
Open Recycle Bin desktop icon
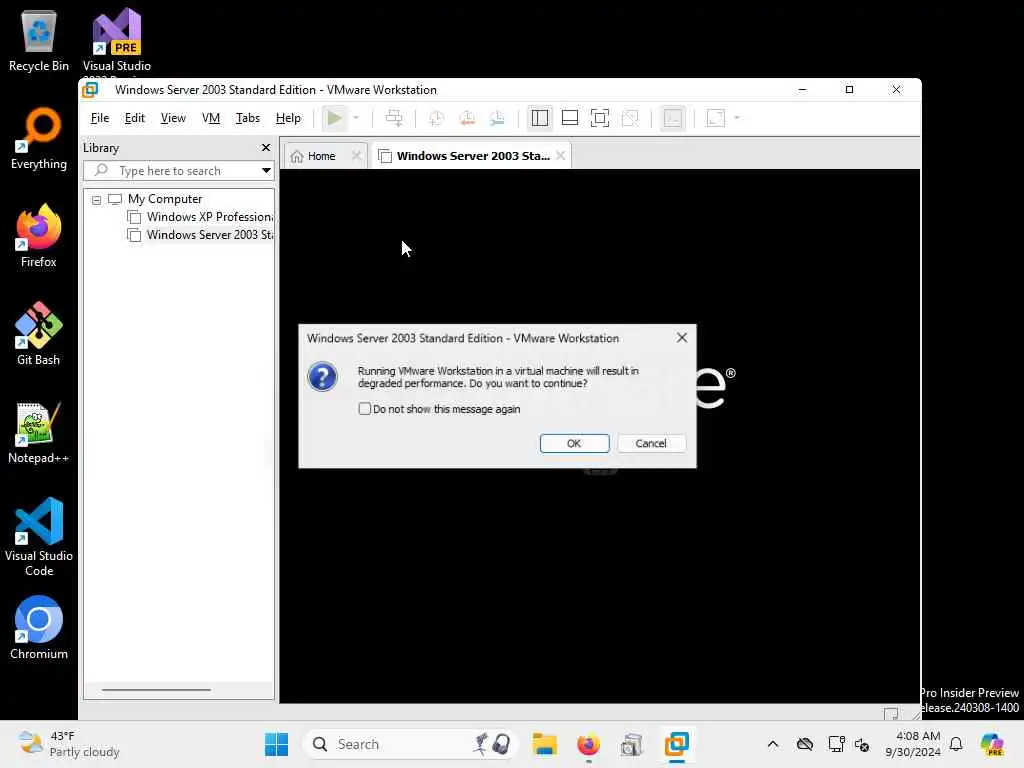pyautogui.click(x=39, y=40)
